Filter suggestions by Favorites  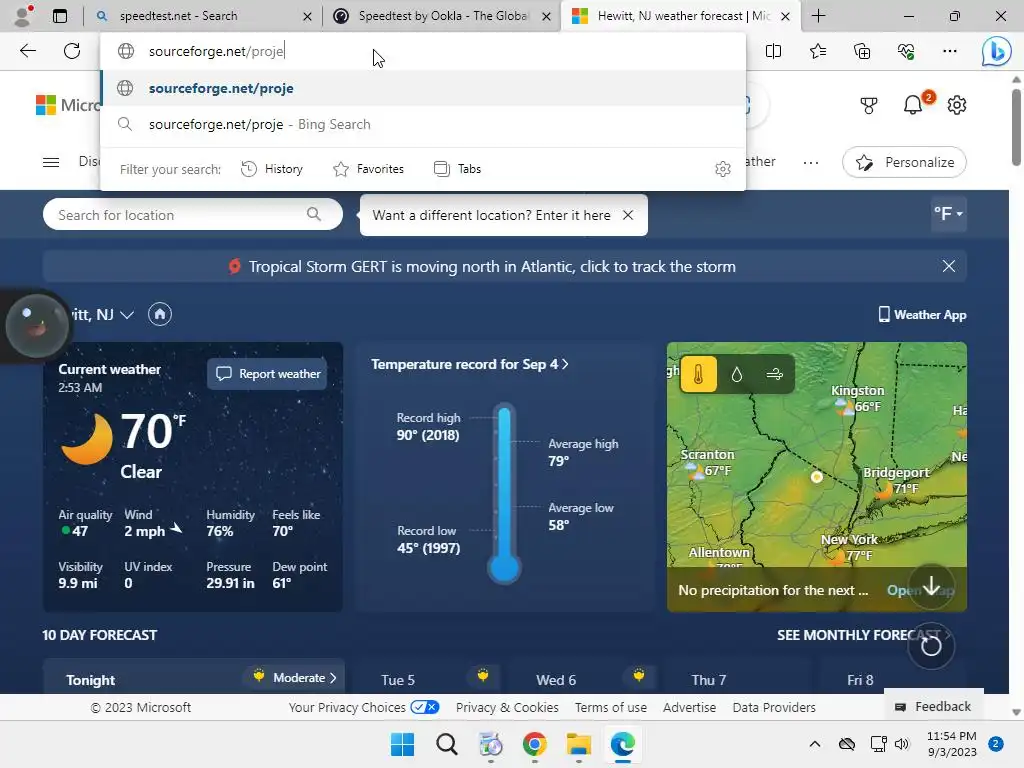click(368, 169)
